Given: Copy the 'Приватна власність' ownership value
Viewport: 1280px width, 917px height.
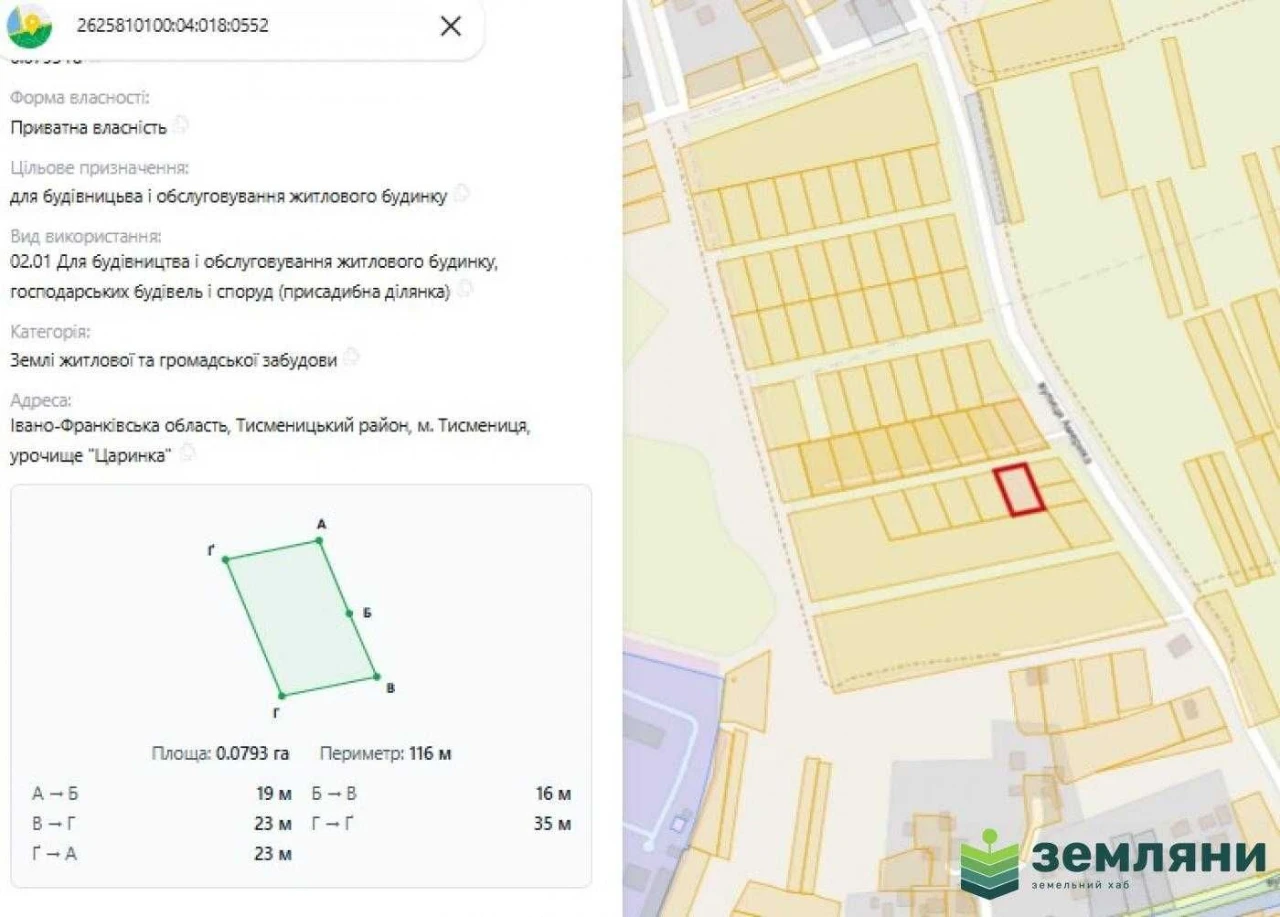Looking at the screenshot, I should coord(180,126).
